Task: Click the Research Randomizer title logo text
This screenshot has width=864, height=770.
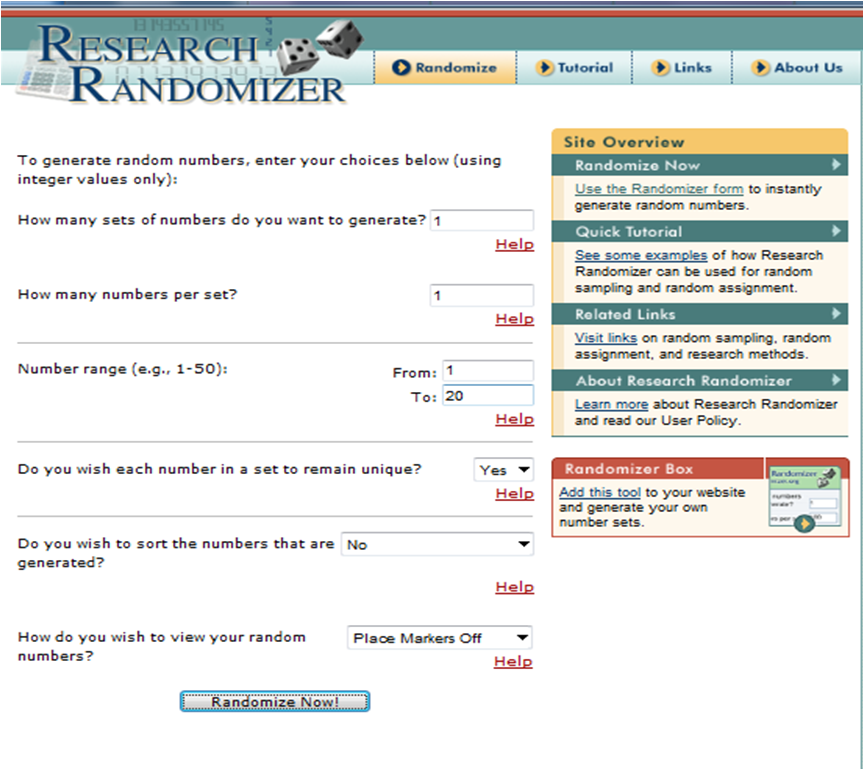Action: pyautogui.click(x=190, y=64)
